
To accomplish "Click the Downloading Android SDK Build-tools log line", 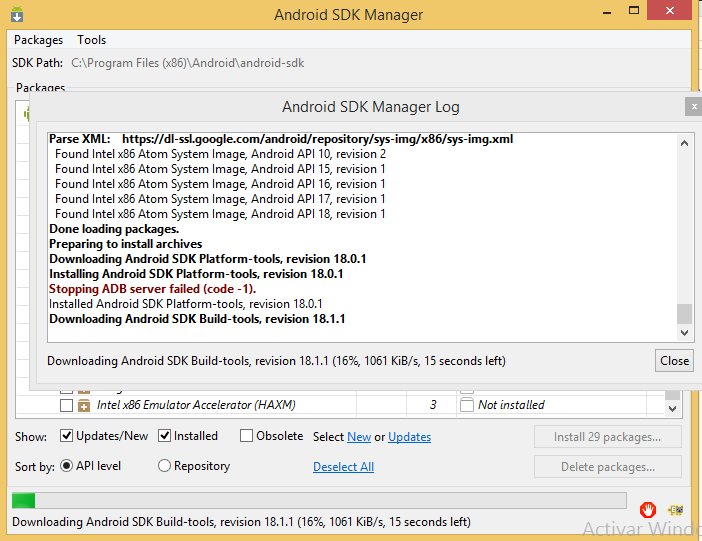I will (x=197, y=319).
